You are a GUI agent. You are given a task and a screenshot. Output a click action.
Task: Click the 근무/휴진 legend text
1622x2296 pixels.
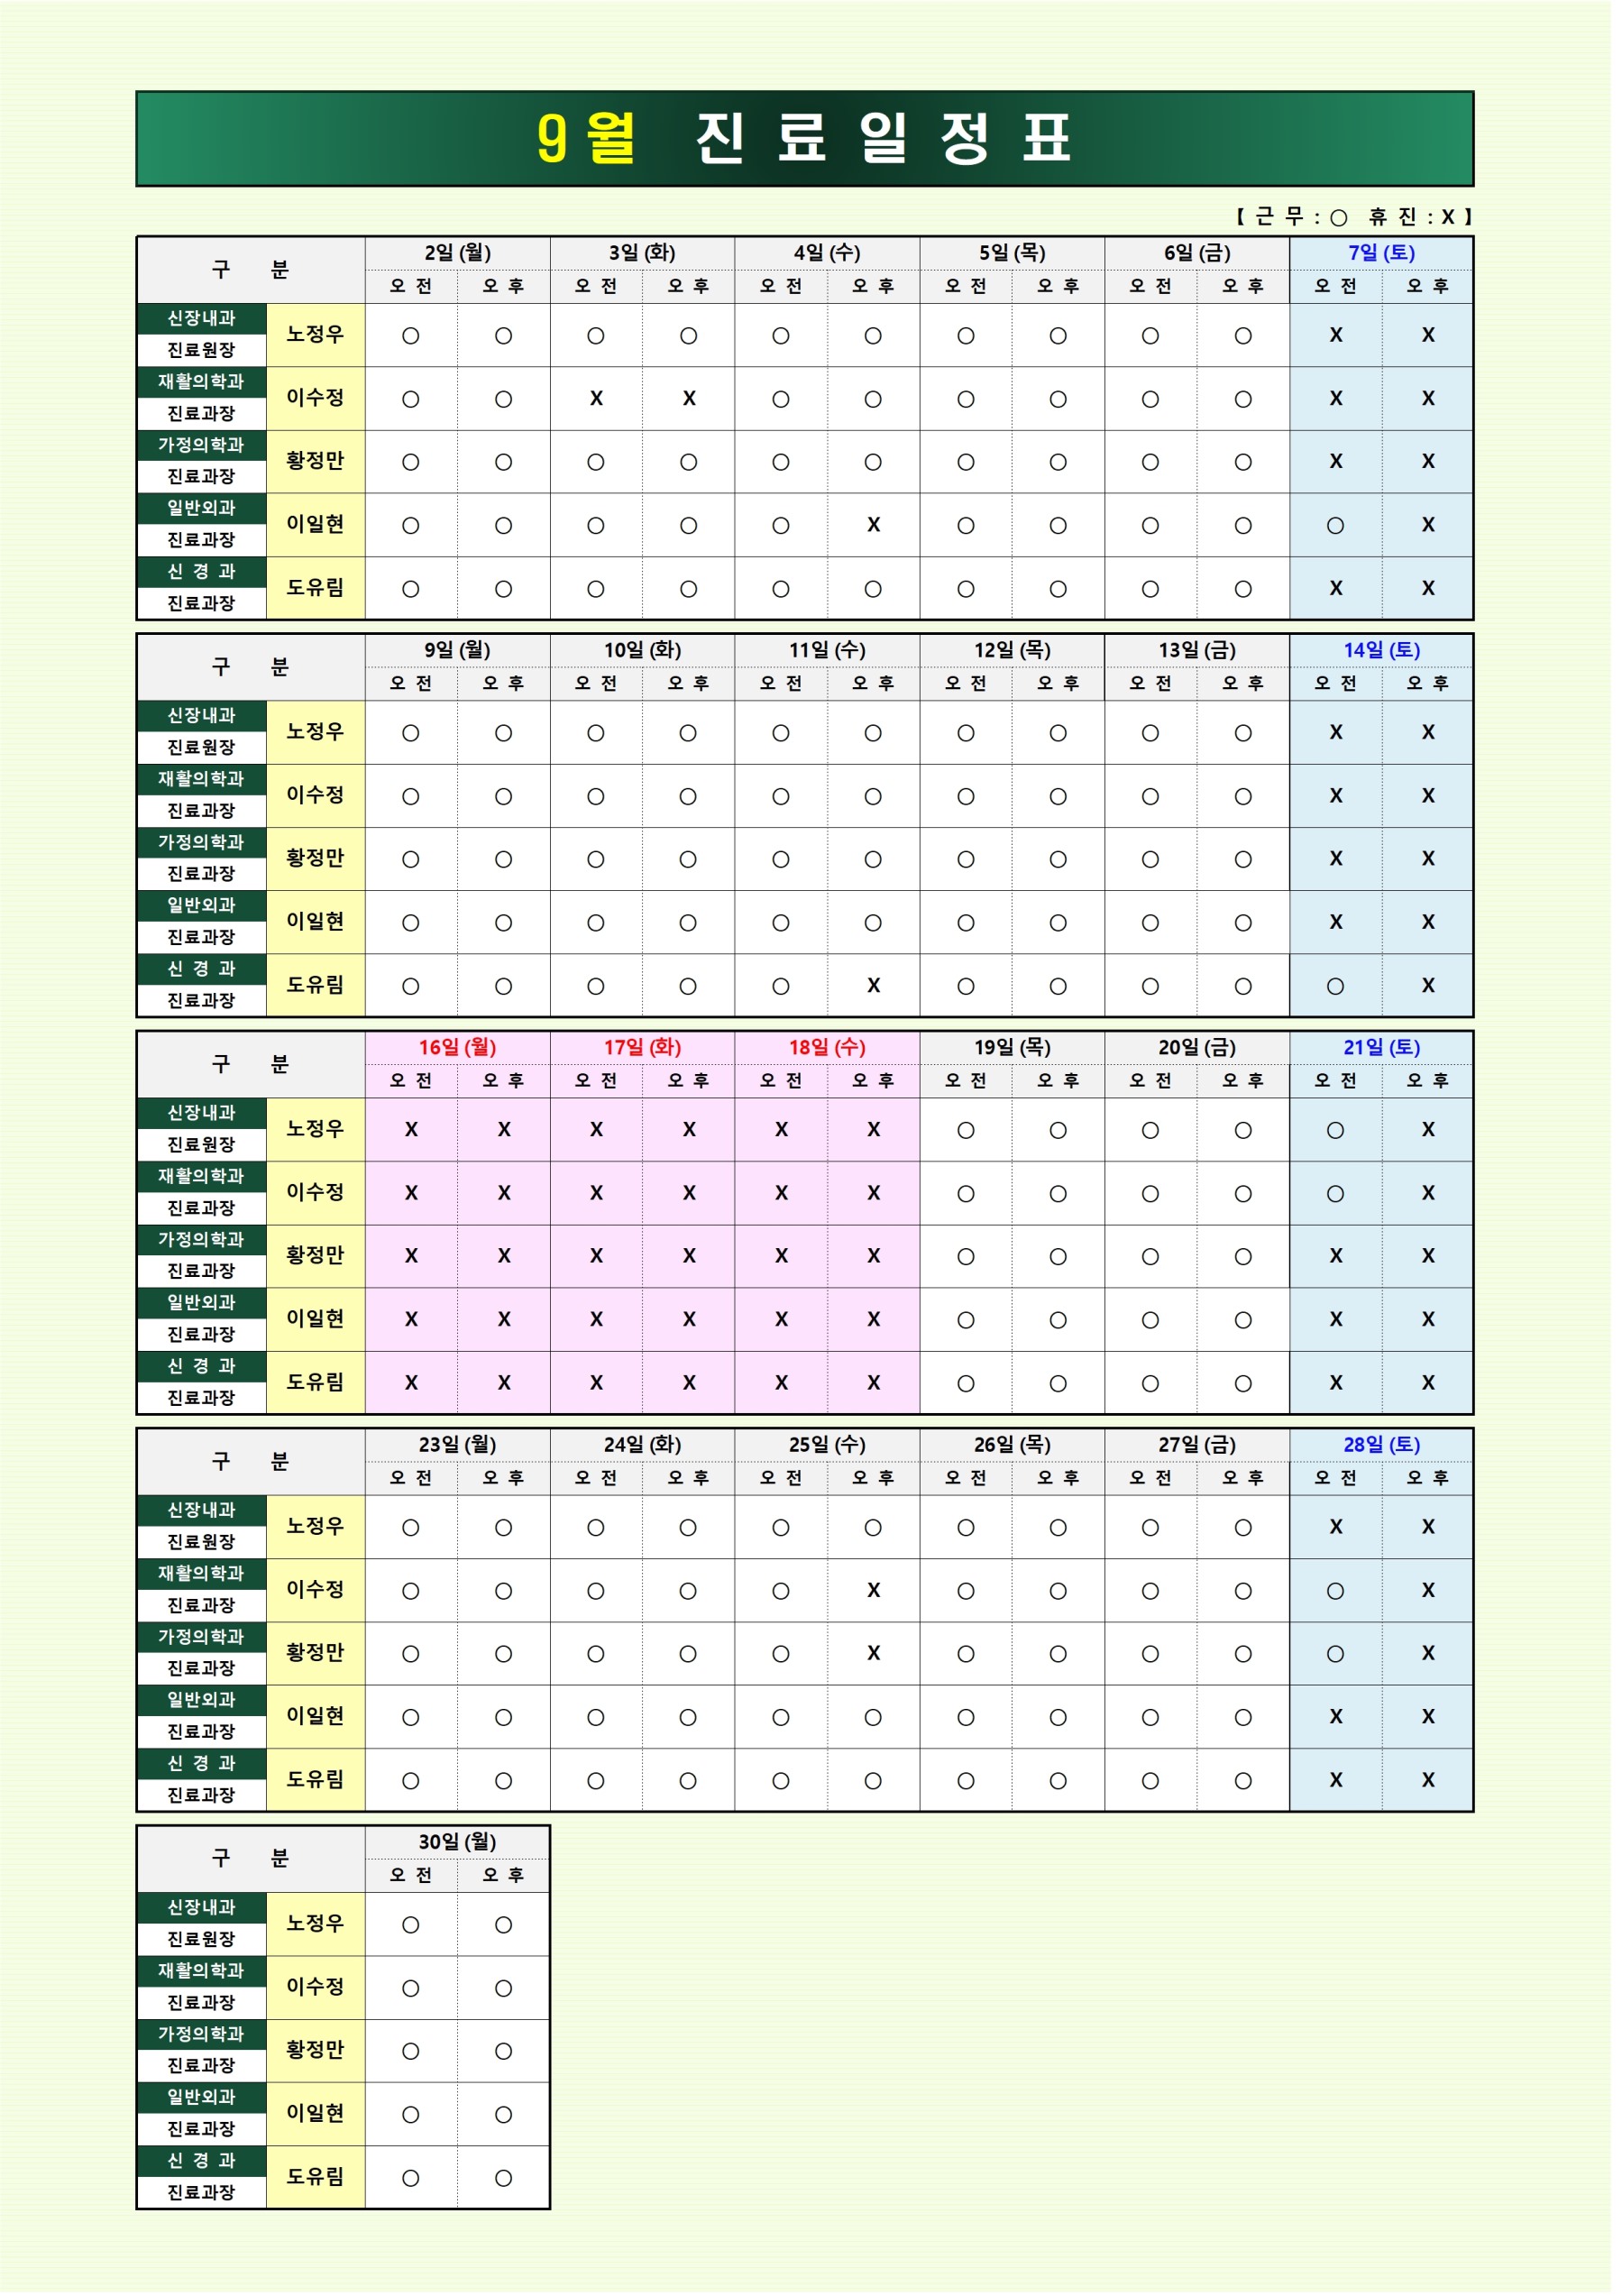click(x=1353, y=217)
